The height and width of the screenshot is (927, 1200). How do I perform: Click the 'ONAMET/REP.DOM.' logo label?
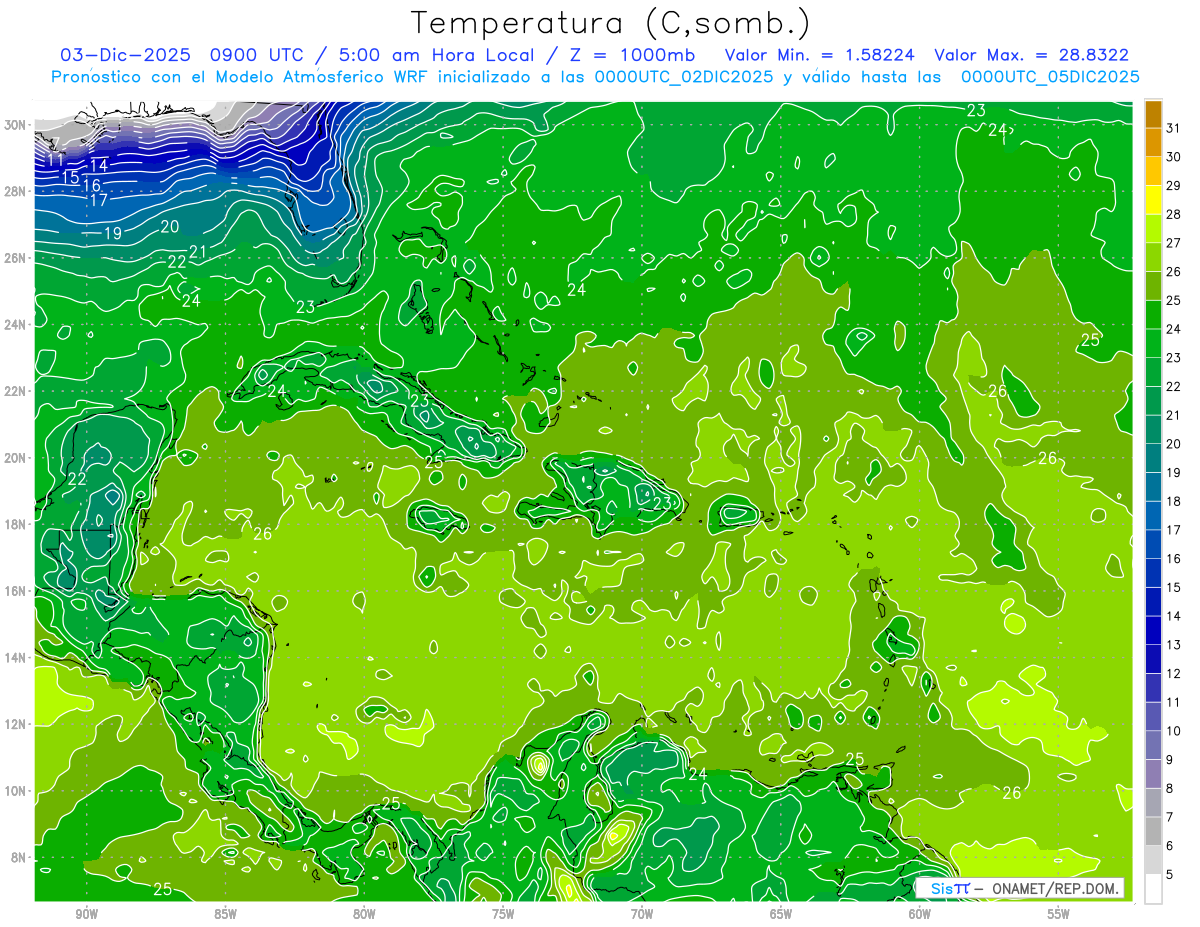tap(1056, 888)
